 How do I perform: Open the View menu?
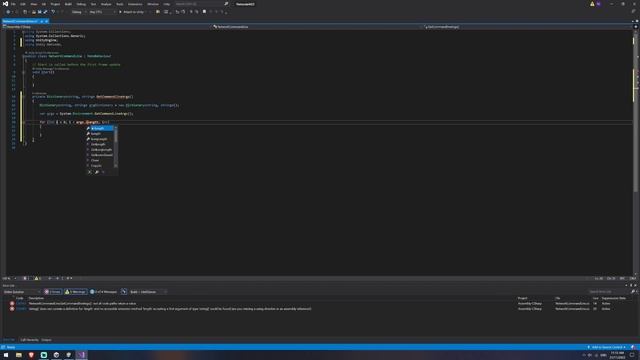point(33,4)
